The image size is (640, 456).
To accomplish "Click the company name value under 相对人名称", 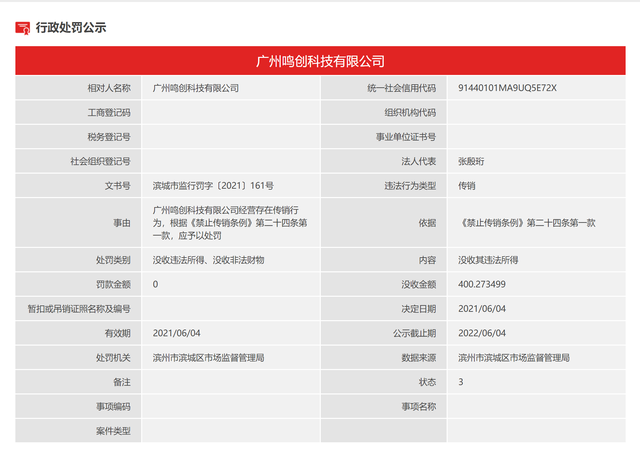I will pyautogui.click(x=196, y=88).
